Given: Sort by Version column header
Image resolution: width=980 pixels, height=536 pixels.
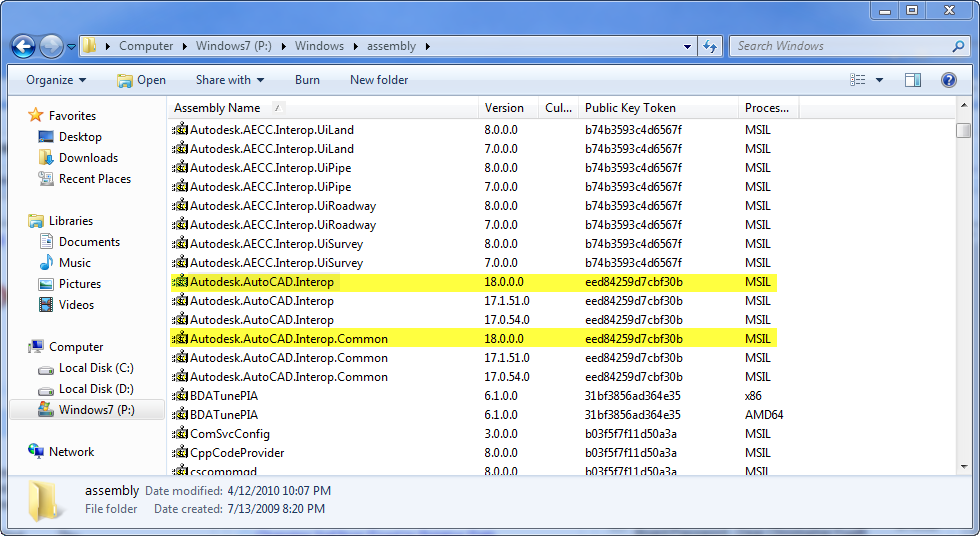Looking at the screenshot, I should pos(508,108).
